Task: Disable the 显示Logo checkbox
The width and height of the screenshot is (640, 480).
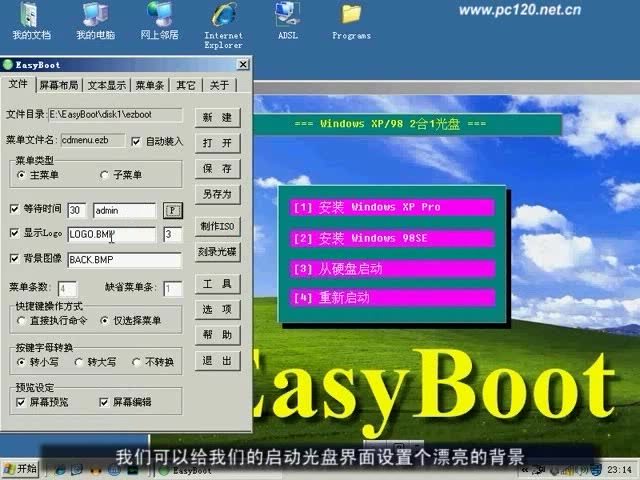Action: click(x=14, y=233)
